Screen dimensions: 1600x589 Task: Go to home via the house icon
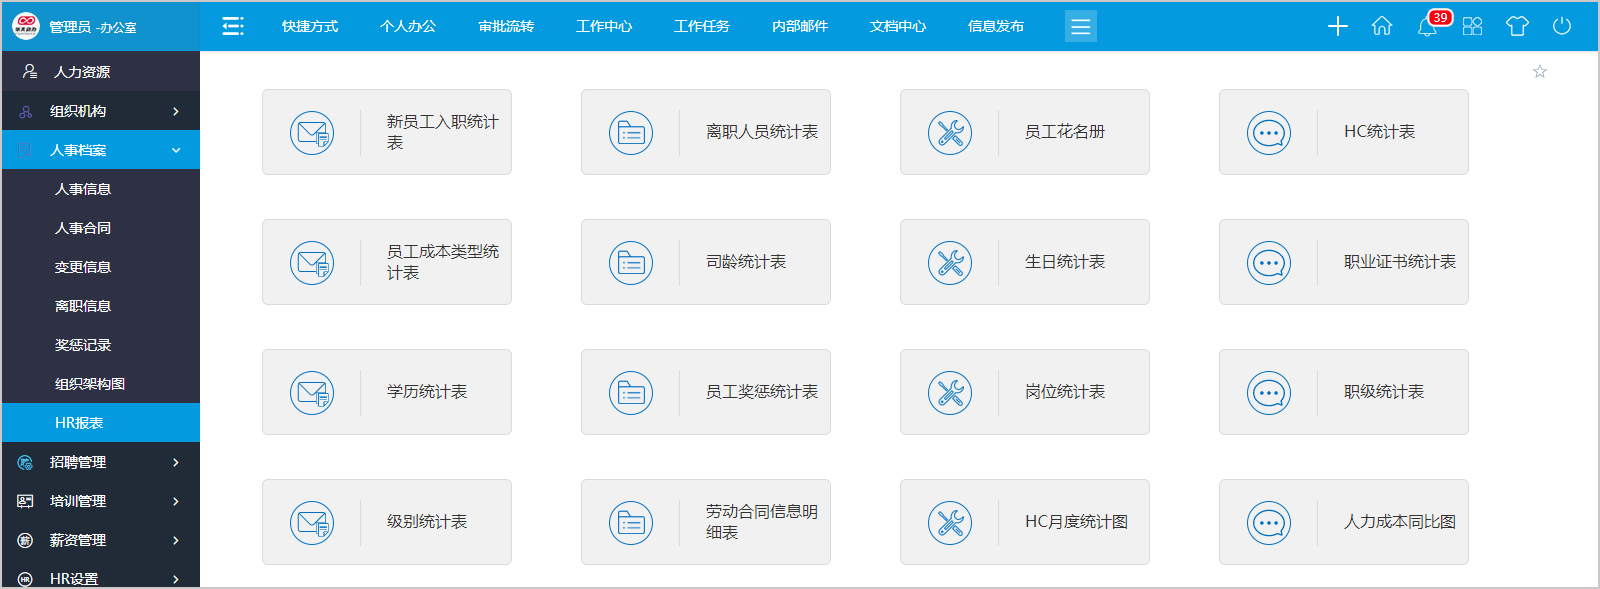pos(1382,26)
